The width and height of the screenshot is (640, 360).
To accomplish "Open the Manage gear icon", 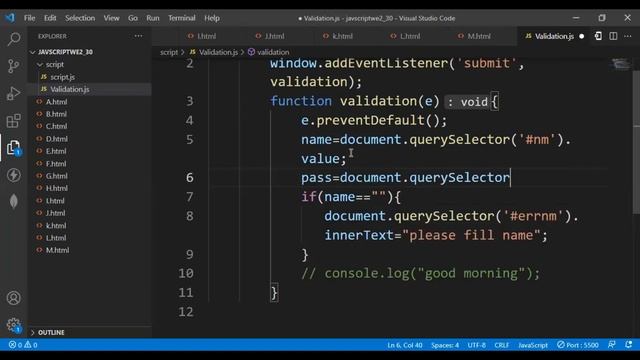I will [13, 325].
